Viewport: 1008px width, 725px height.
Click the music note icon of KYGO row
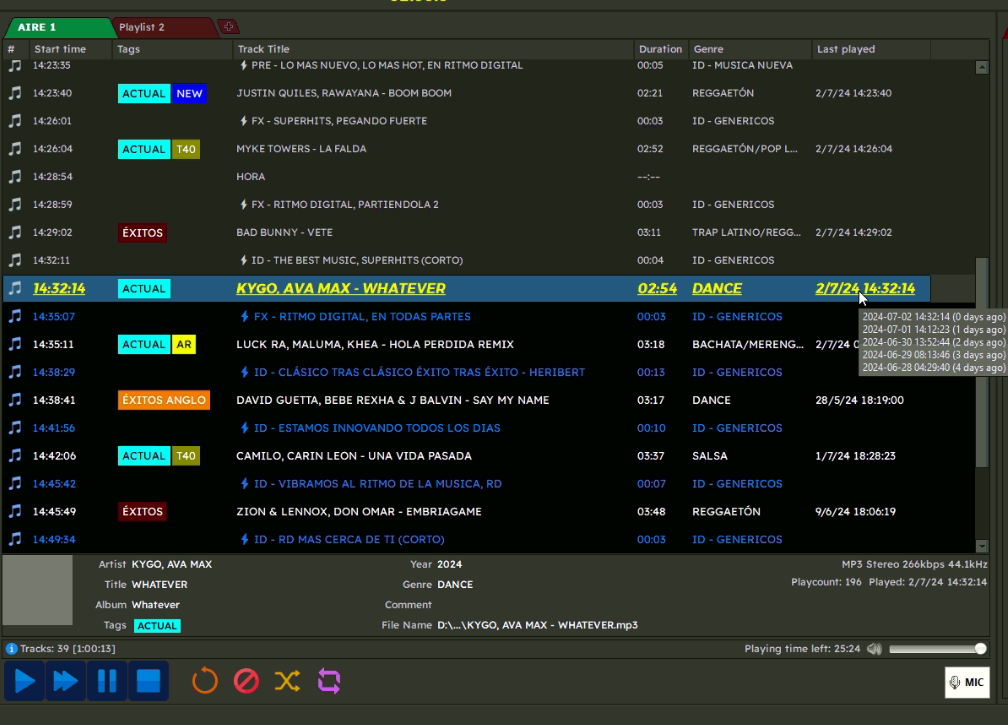pyautogui.click(x=15, y=289)
